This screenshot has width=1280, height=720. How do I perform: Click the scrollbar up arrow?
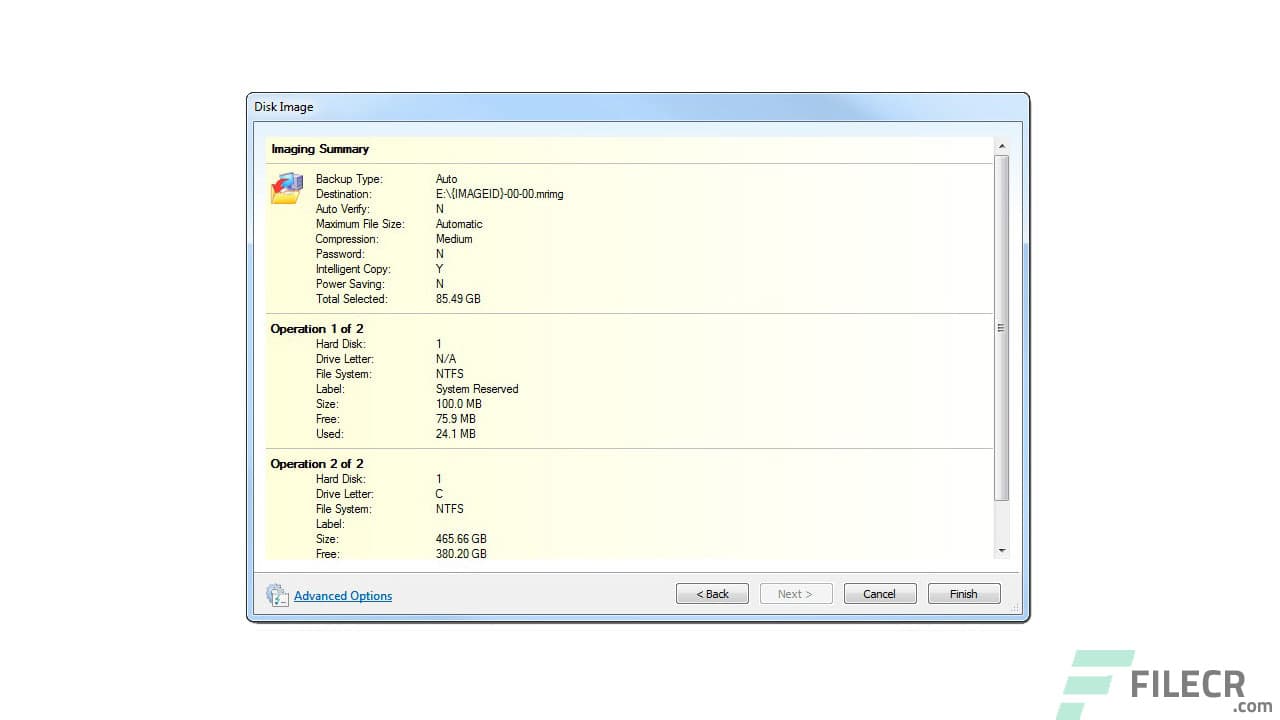(x=1001, y=144)
